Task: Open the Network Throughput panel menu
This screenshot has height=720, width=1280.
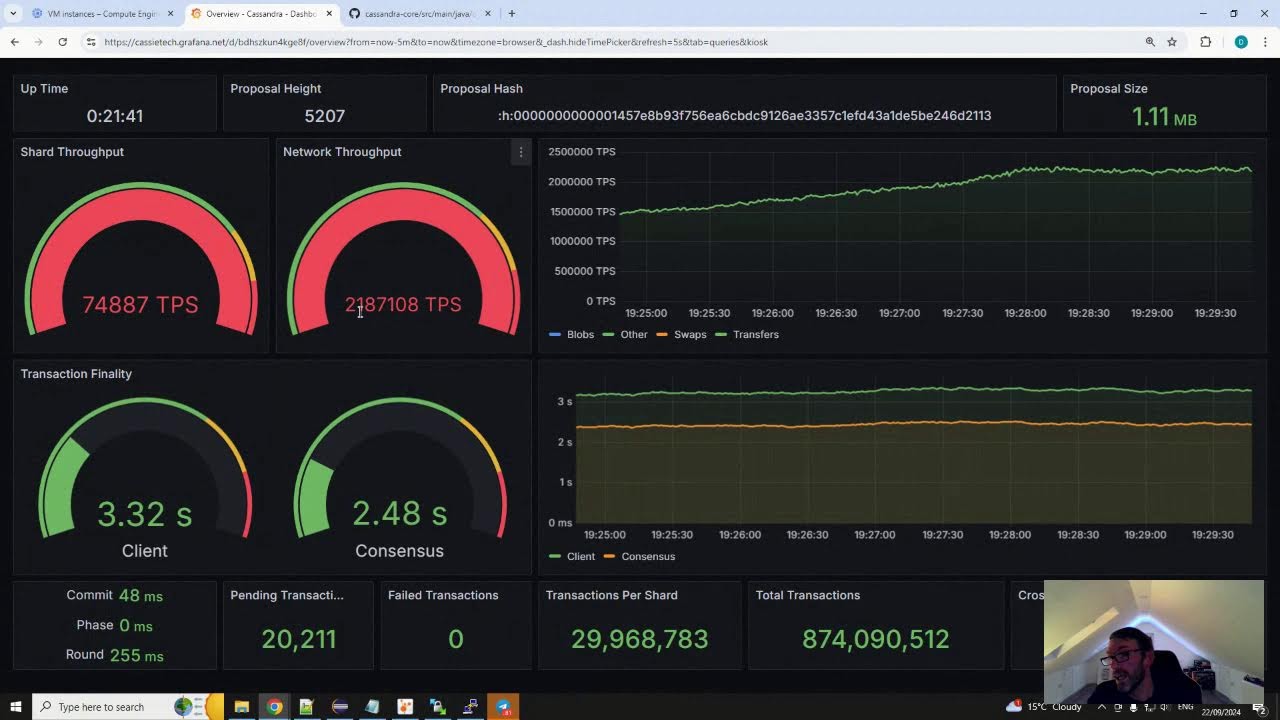Action: 521,152
